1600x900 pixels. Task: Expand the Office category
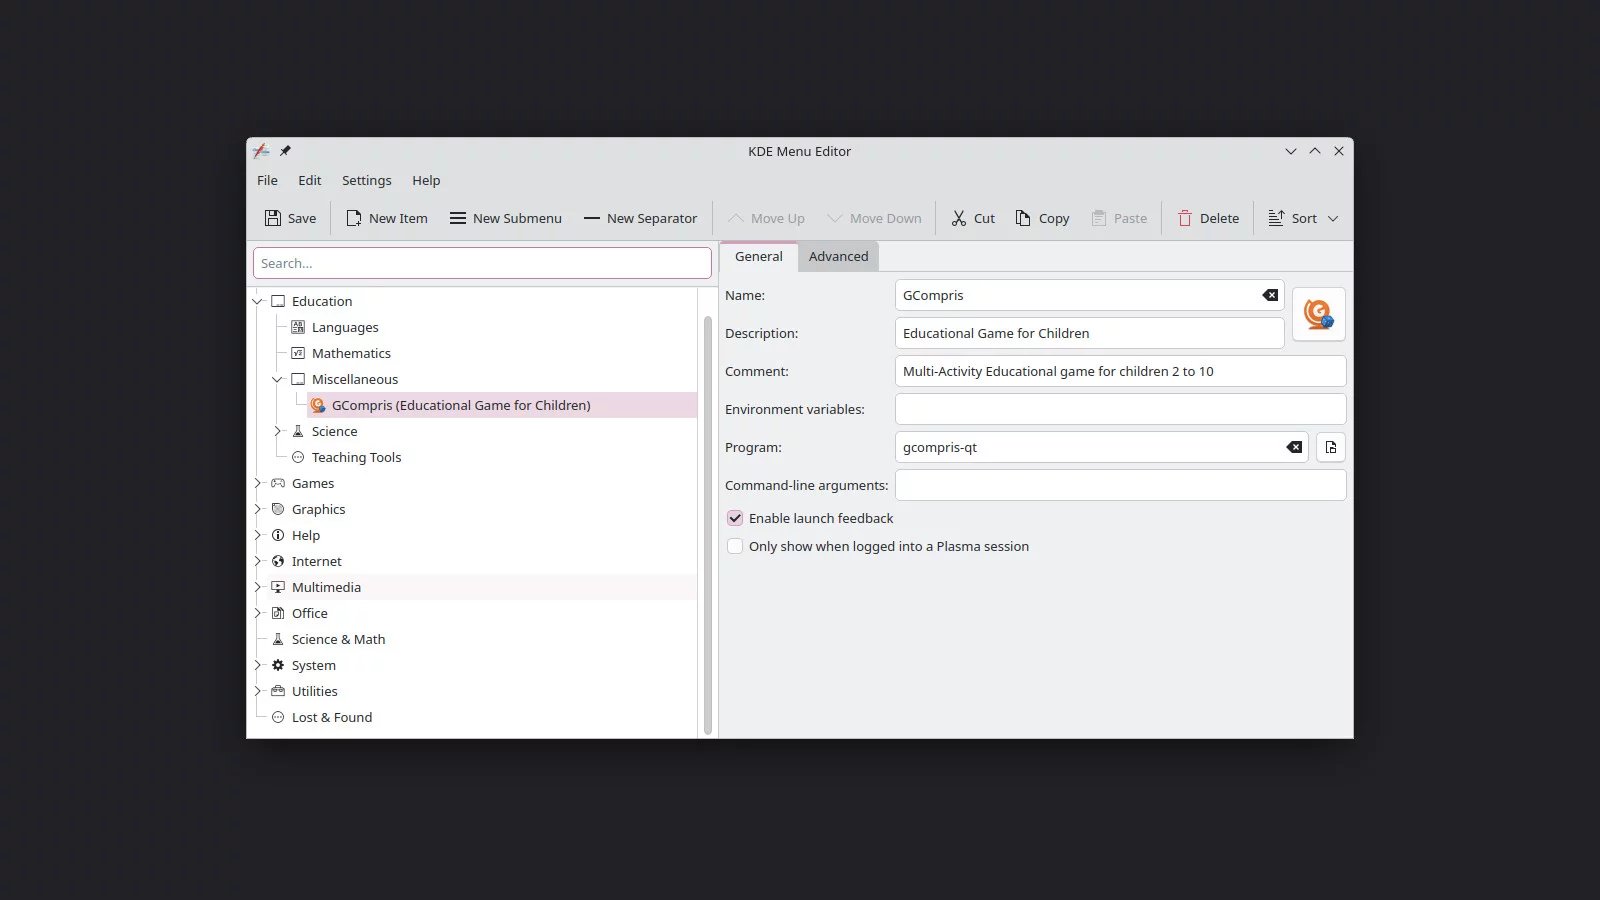tap(258, 613)
